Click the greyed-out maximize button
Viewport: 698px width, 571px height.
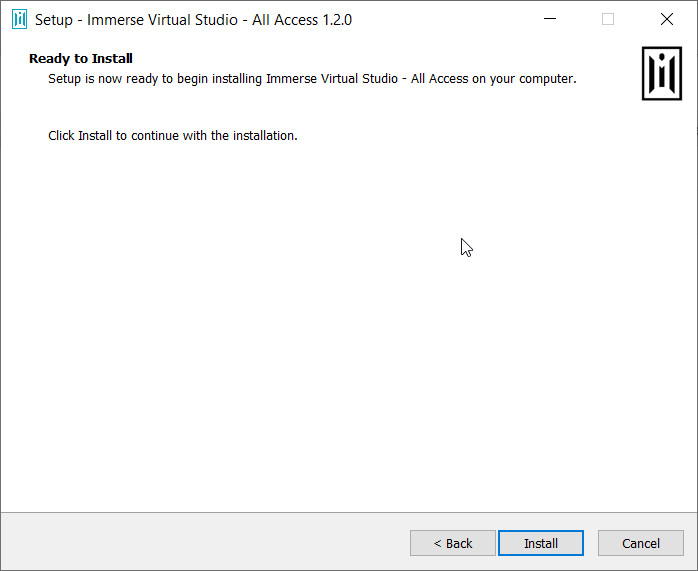608,19
